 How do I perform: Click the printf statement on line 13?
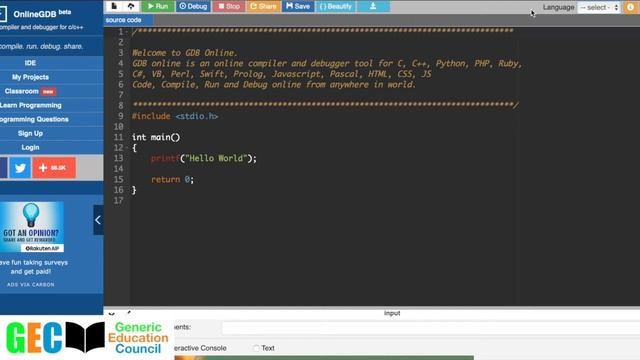pyautogui.click(x=204, y=158)
